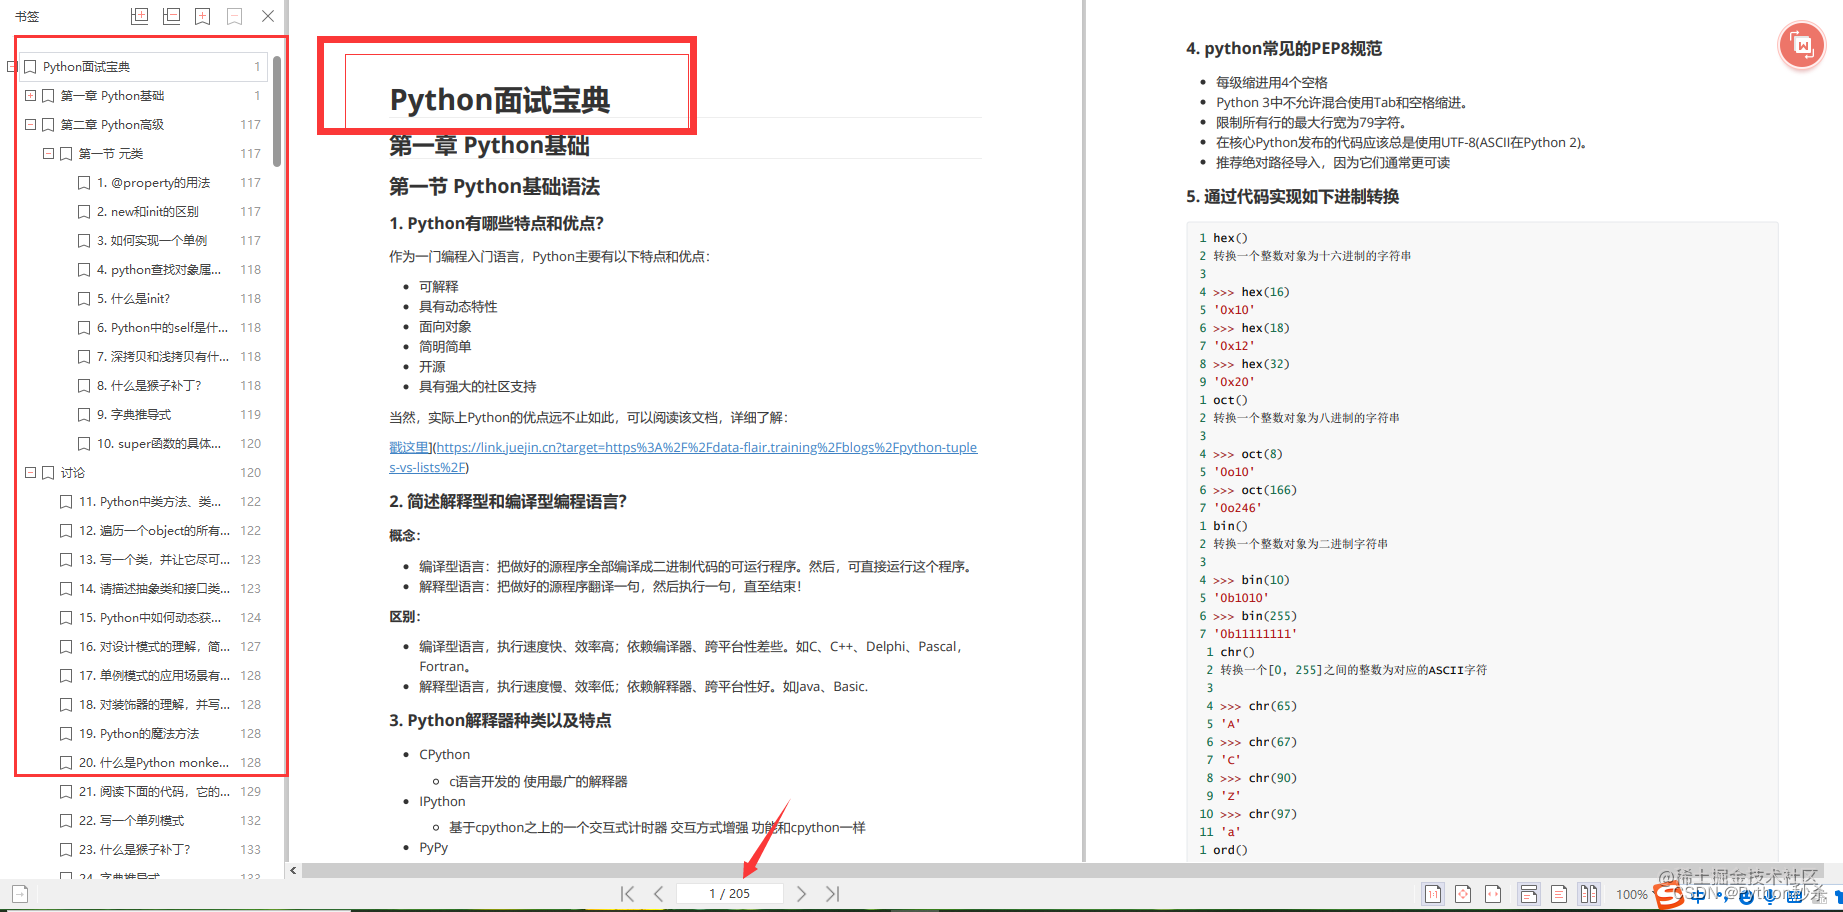The image size is (1843, 912).
Task: Enable continuous scrolling page layout
Action: pos(1528,893)
